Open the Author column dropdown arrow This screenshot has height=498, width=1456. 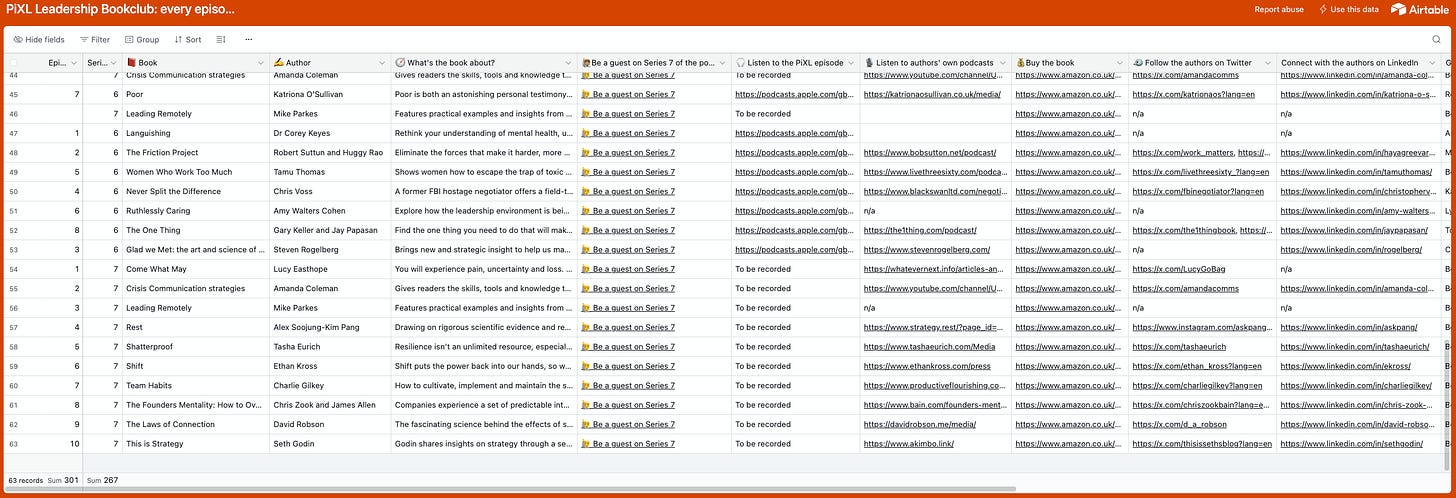tap(381, 62)
